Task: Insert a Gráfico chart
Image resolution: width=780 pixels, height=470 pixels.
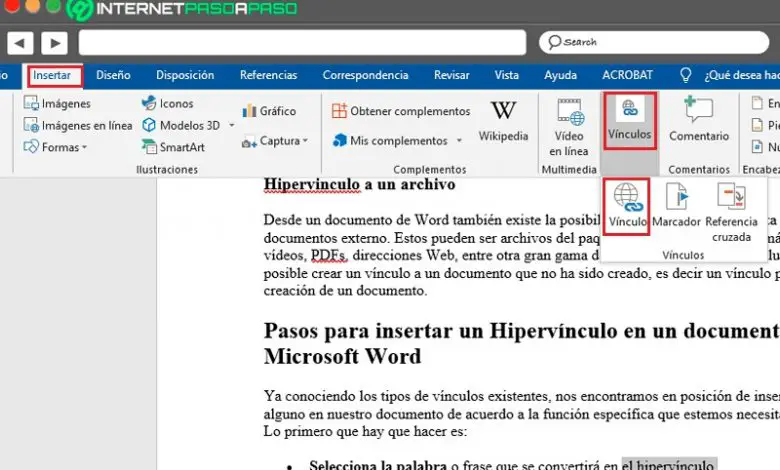Action: pyautogui.click(x=269, y=111)
